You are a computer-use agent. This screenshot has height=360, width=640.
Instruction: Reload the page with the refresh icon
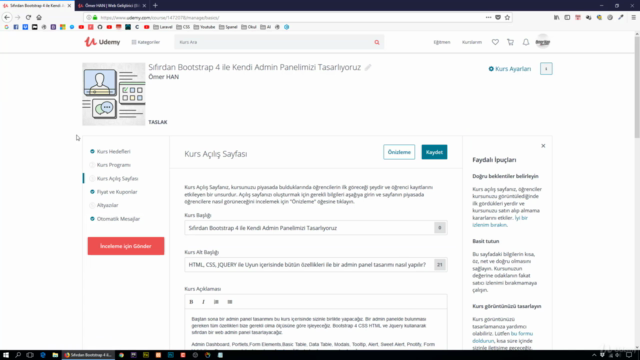28,17
